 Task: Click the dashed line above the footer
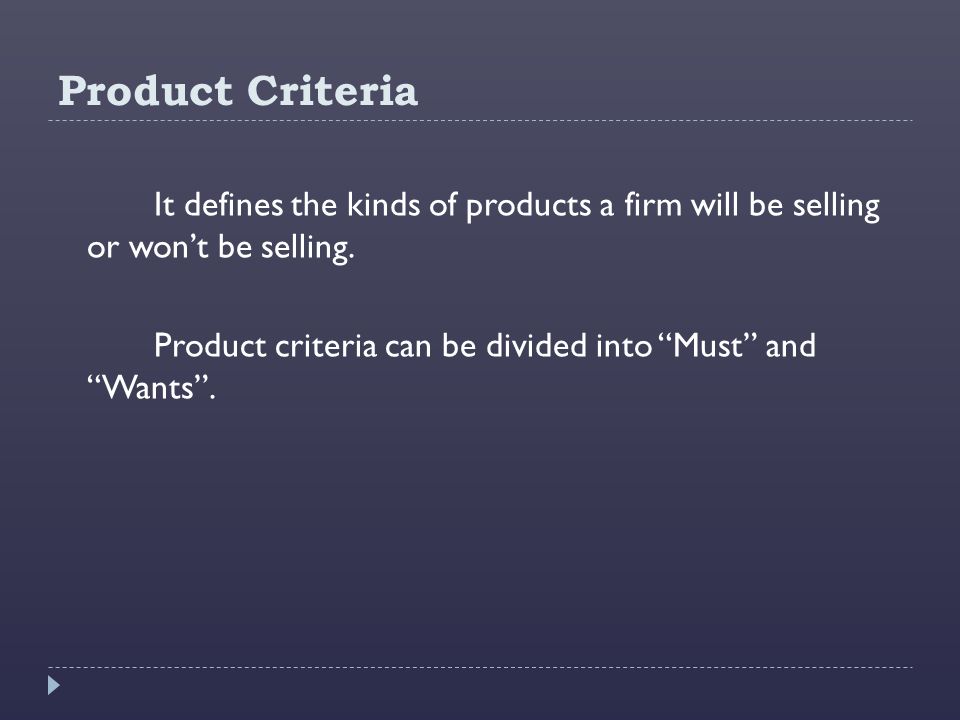(481, 667)
